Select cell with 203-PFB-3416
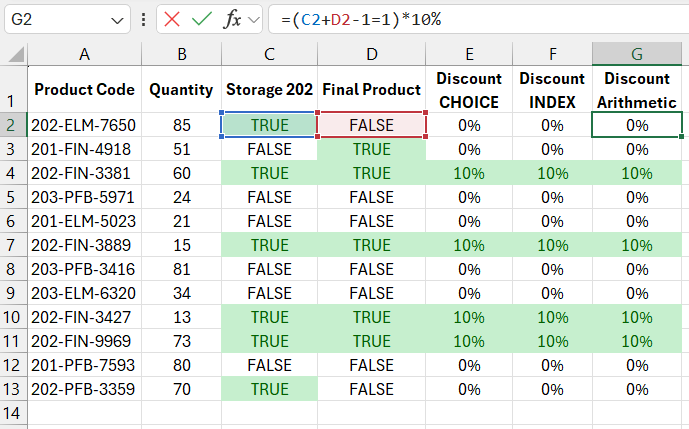This screenshot has width=689, height=429. 84,269
